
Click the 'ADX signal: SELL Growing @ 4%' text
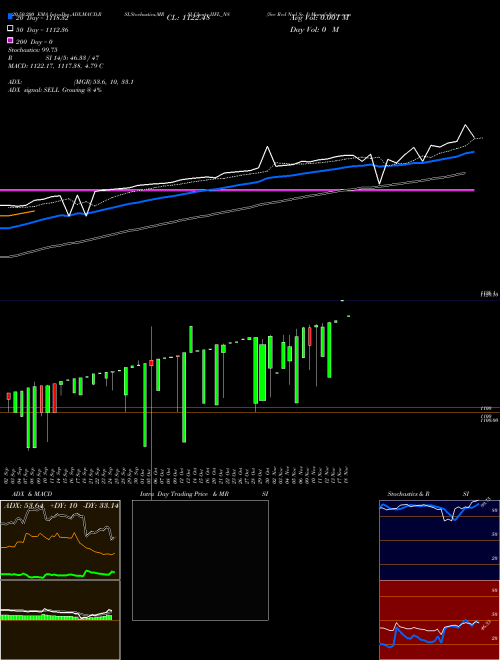(55, 90)
